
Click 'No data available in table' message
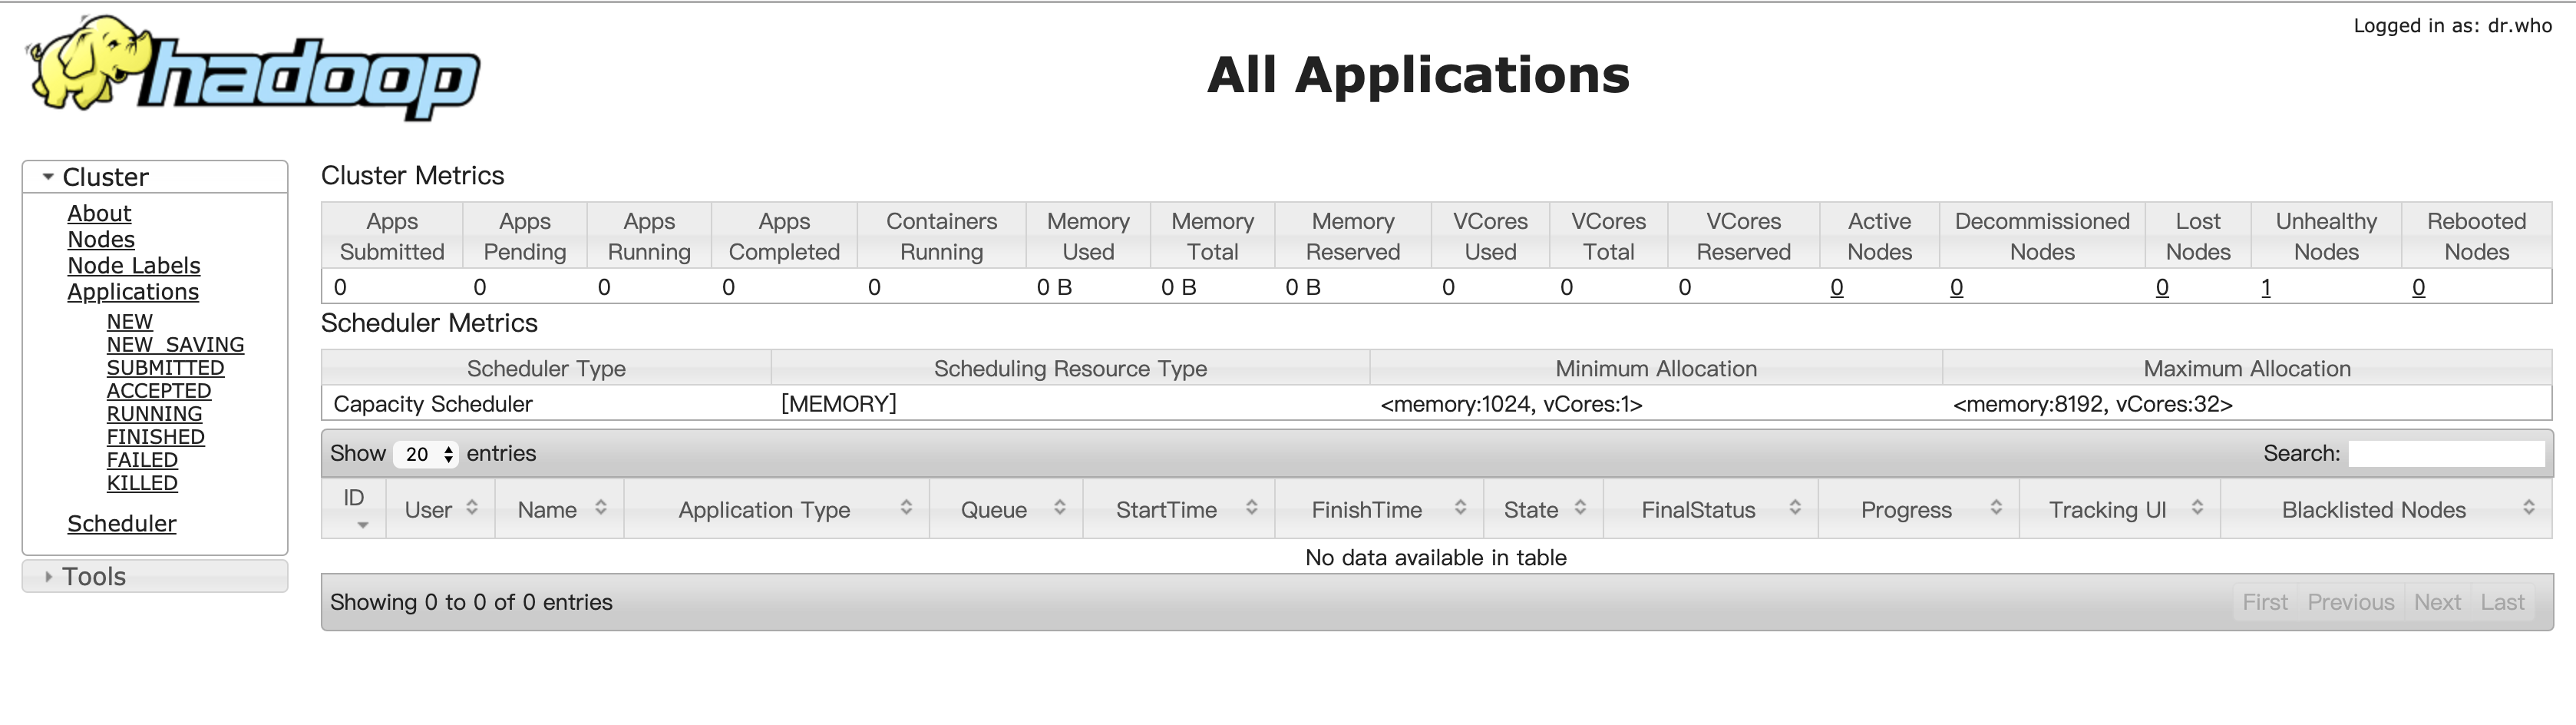(x=1435, y=557)
